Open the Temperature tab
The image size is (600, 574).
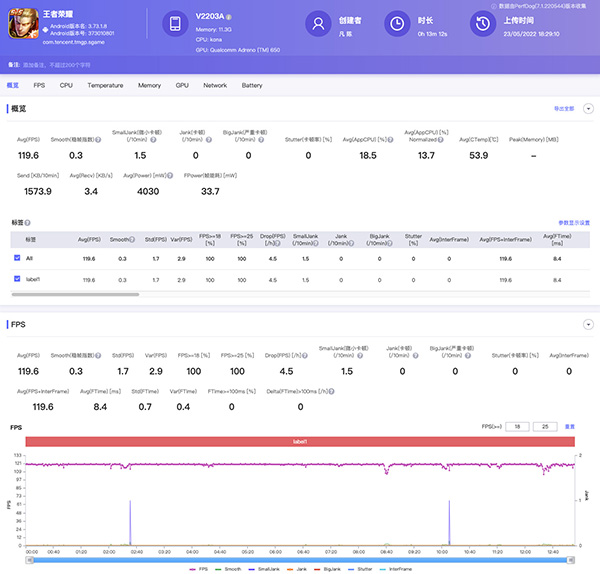(105, 86)
